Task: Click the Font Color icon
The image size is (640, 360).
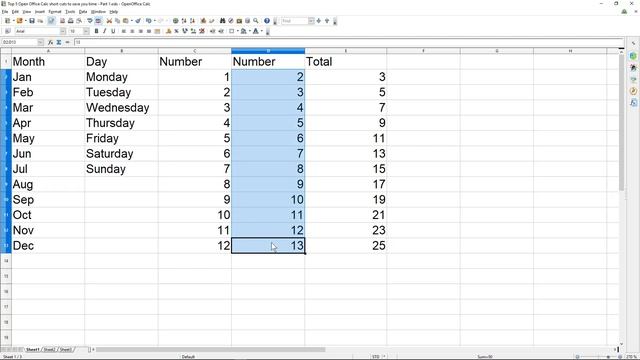Action: click(256, 31)
